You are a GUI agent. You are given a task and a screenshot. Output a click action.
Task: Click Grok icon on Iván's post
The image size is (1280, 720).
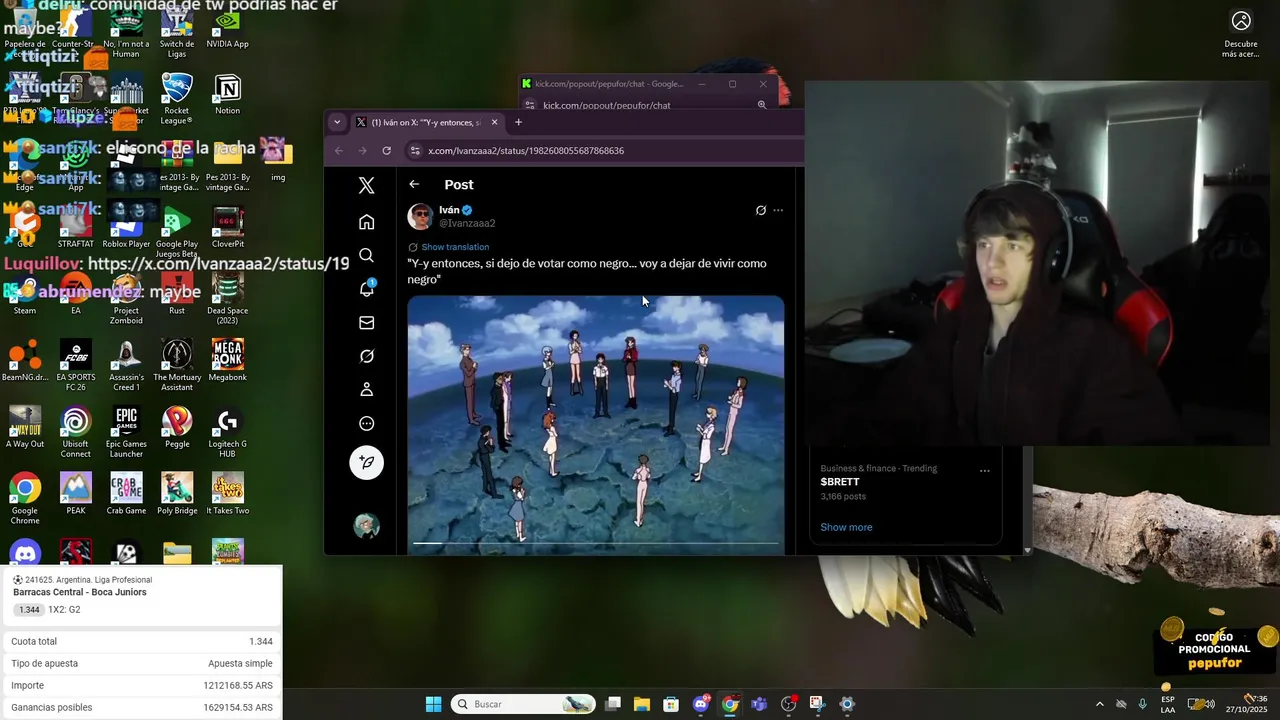pos(760,210)
